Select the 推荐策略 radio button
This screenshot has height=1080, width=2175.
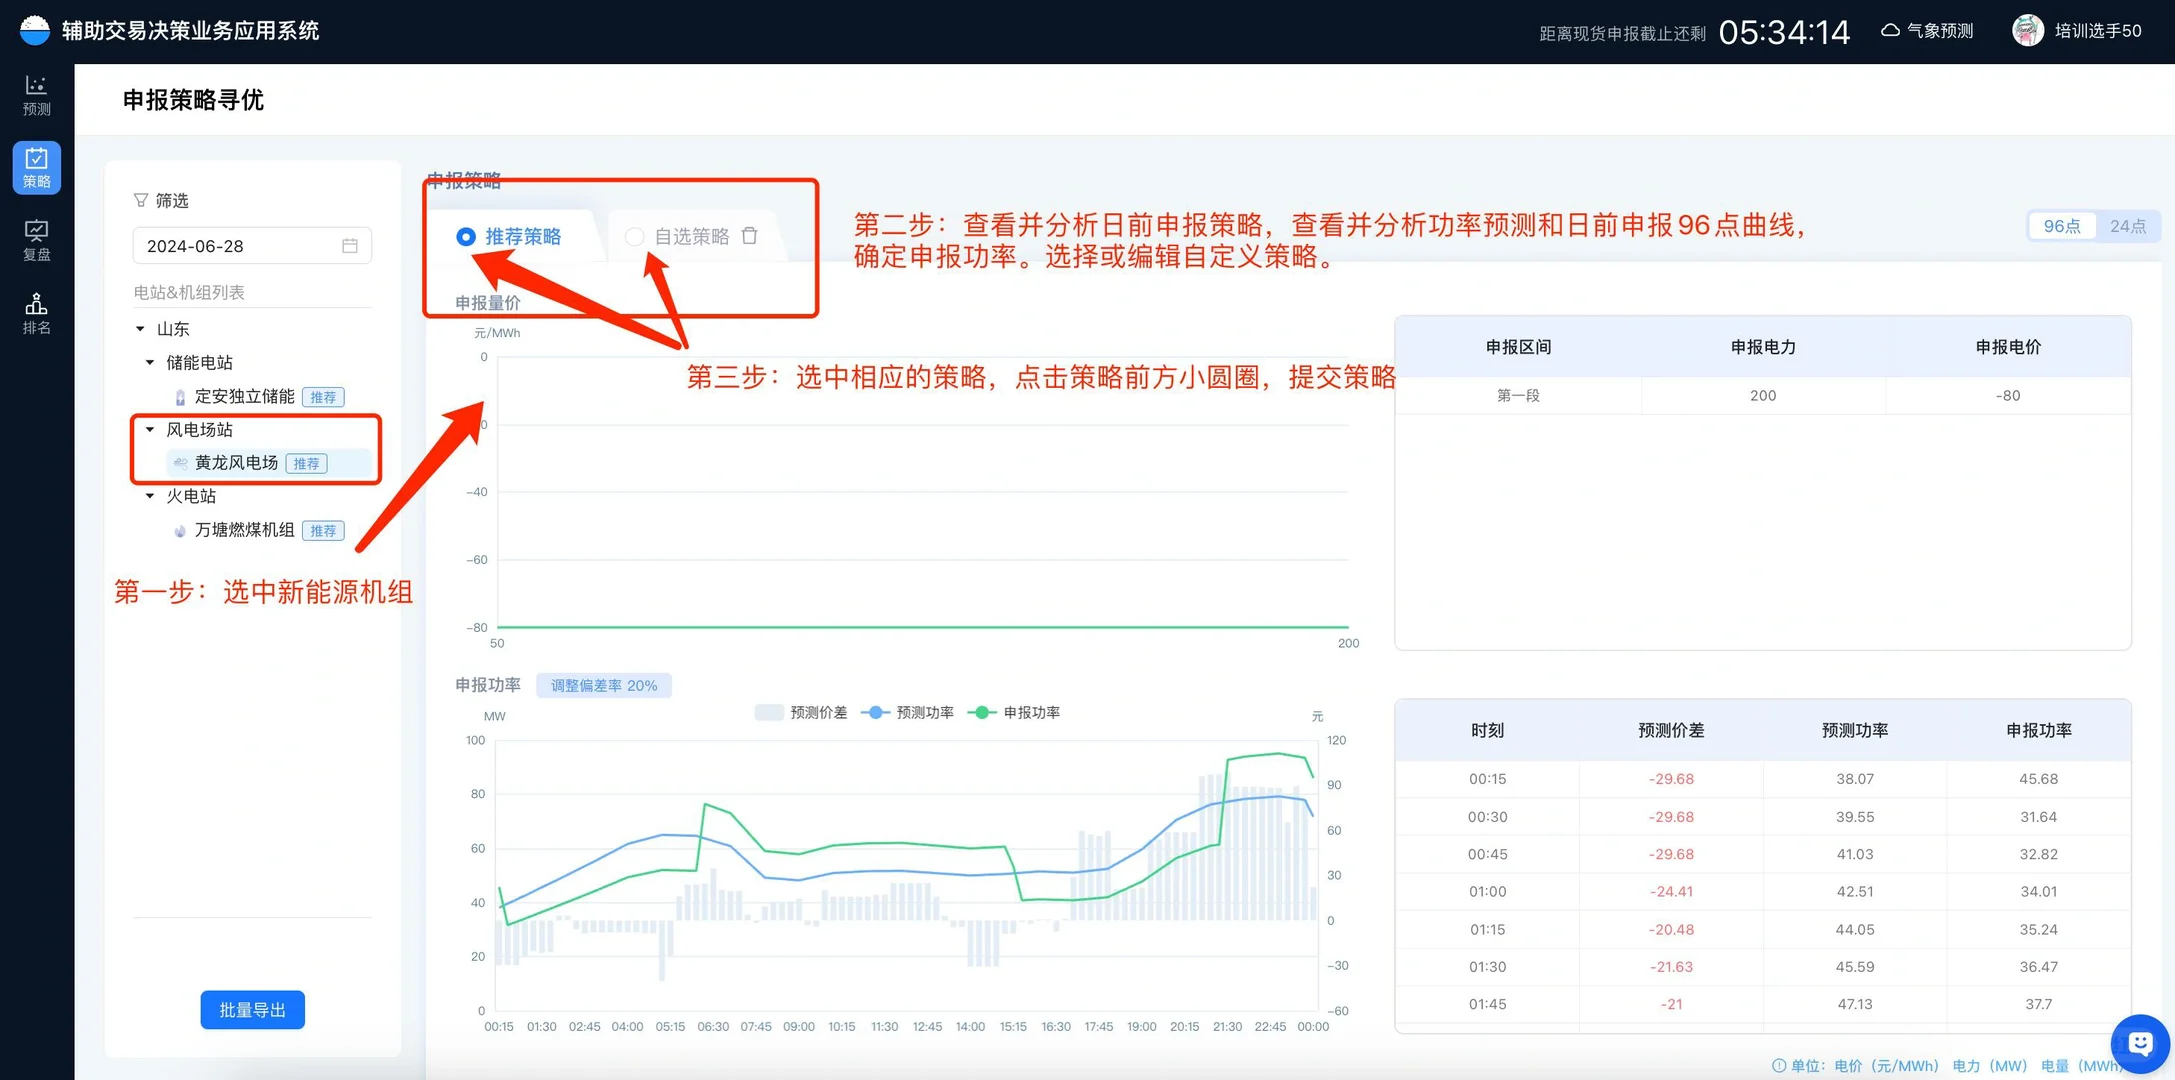point(465,237)
